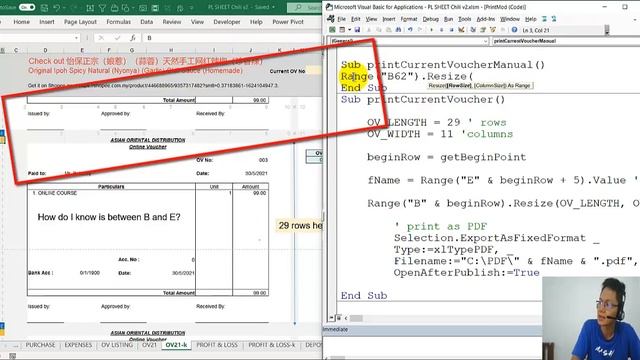Click the 'Current OV No' label
Screen dimensions: 640x360
tap(287, 71)
